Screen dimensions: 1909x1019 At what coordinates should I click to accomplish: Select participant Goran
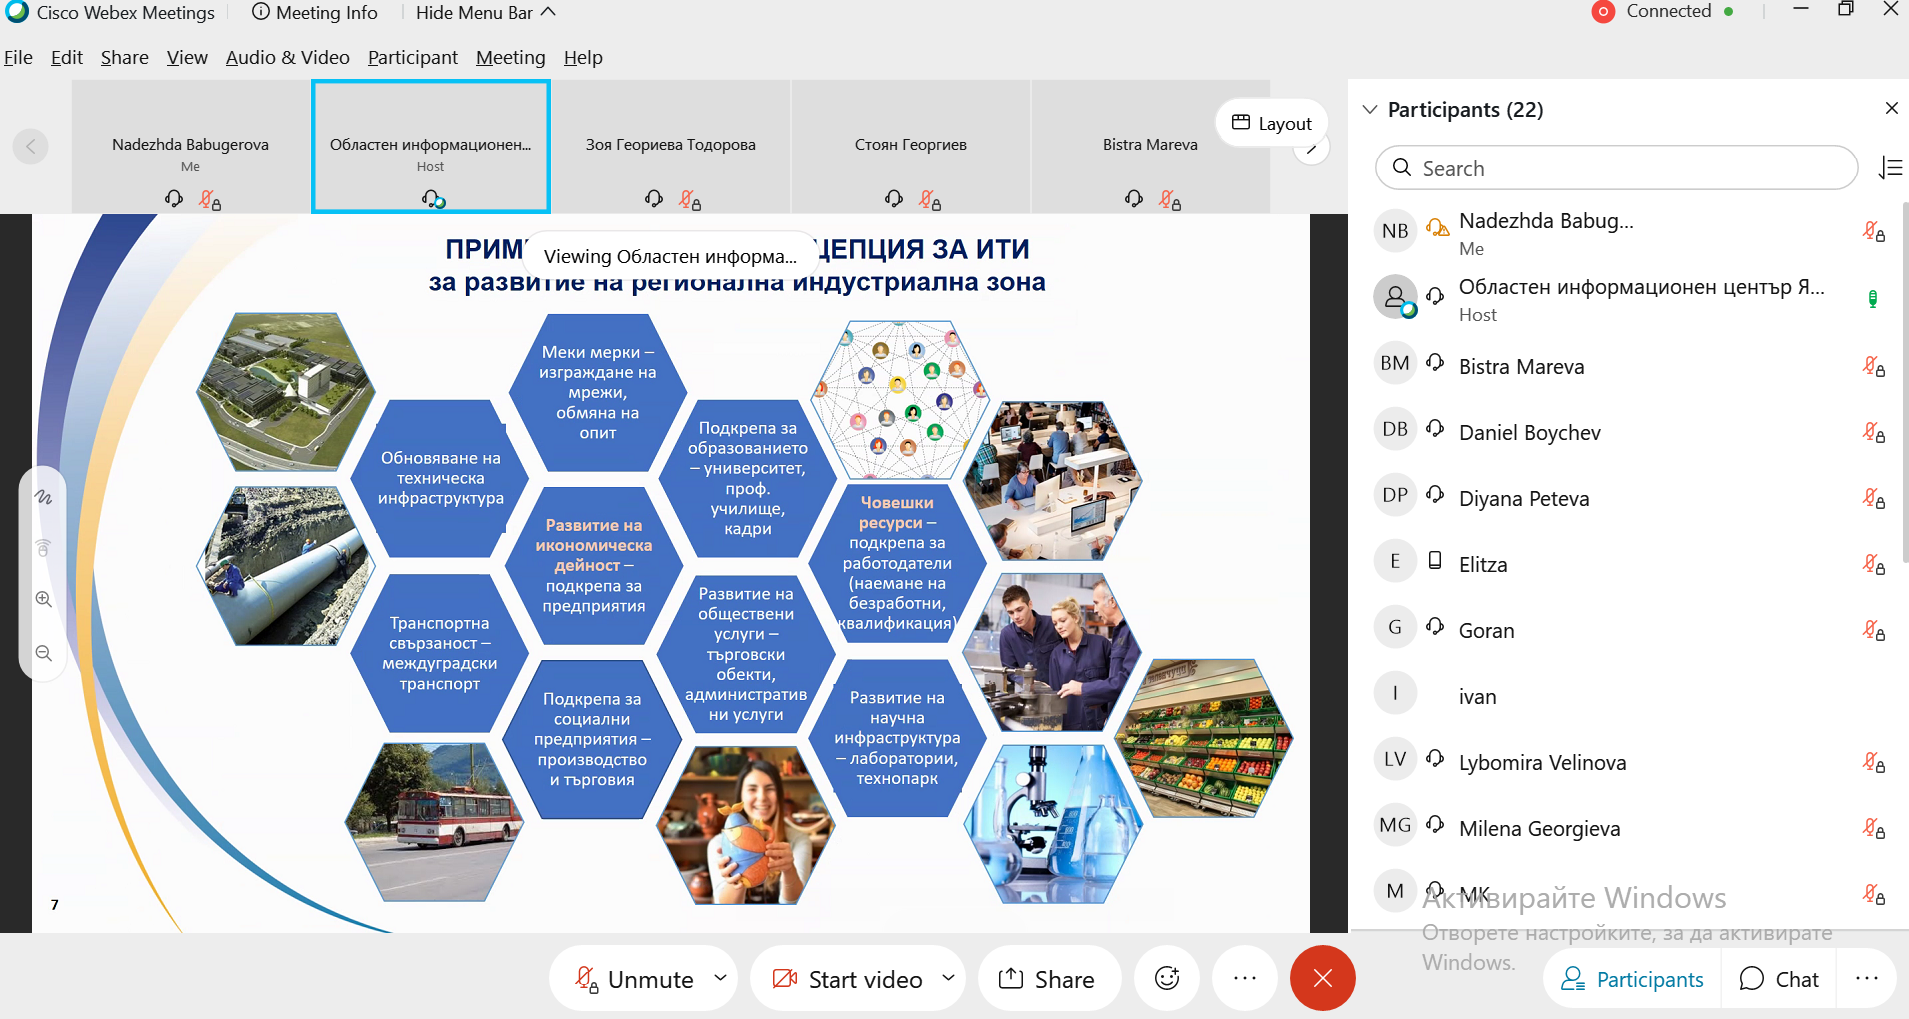pyautogui.click(x=1627, y=630)
